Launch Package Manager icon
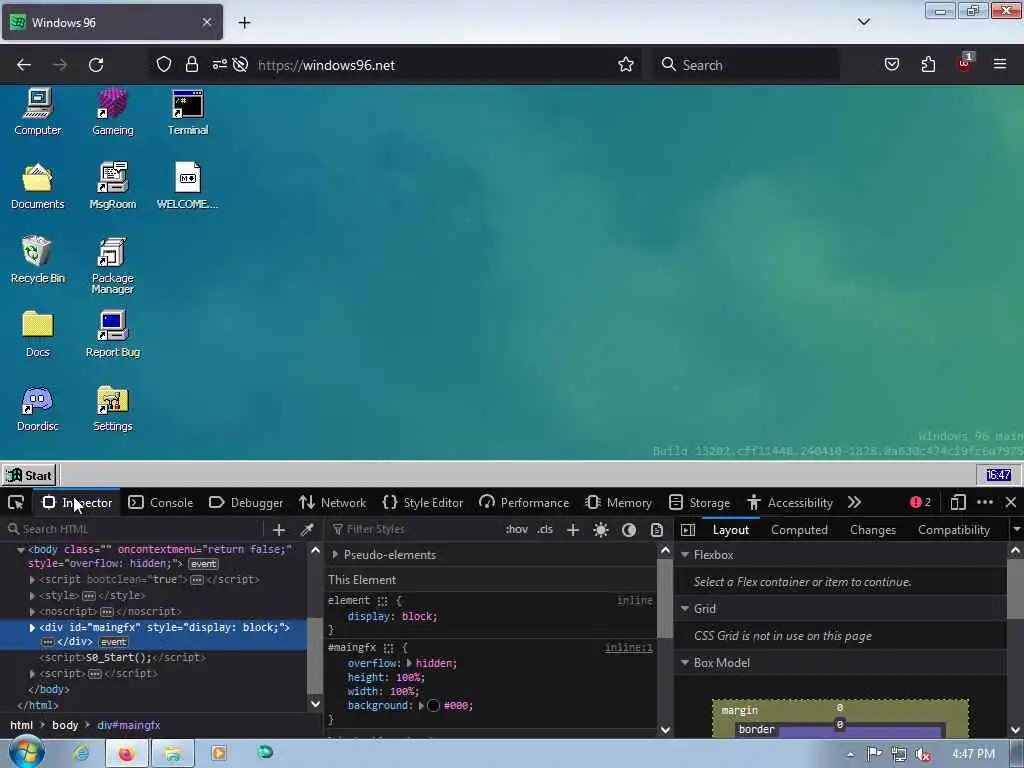Viewport: 1024px width, 768px height. click(112, 265)
